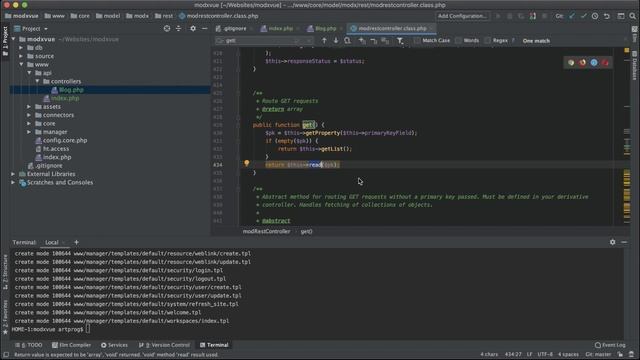Switch to the Blog.php editor tab
This screenshot has width=640, height=360.
(x=325, y=29)
